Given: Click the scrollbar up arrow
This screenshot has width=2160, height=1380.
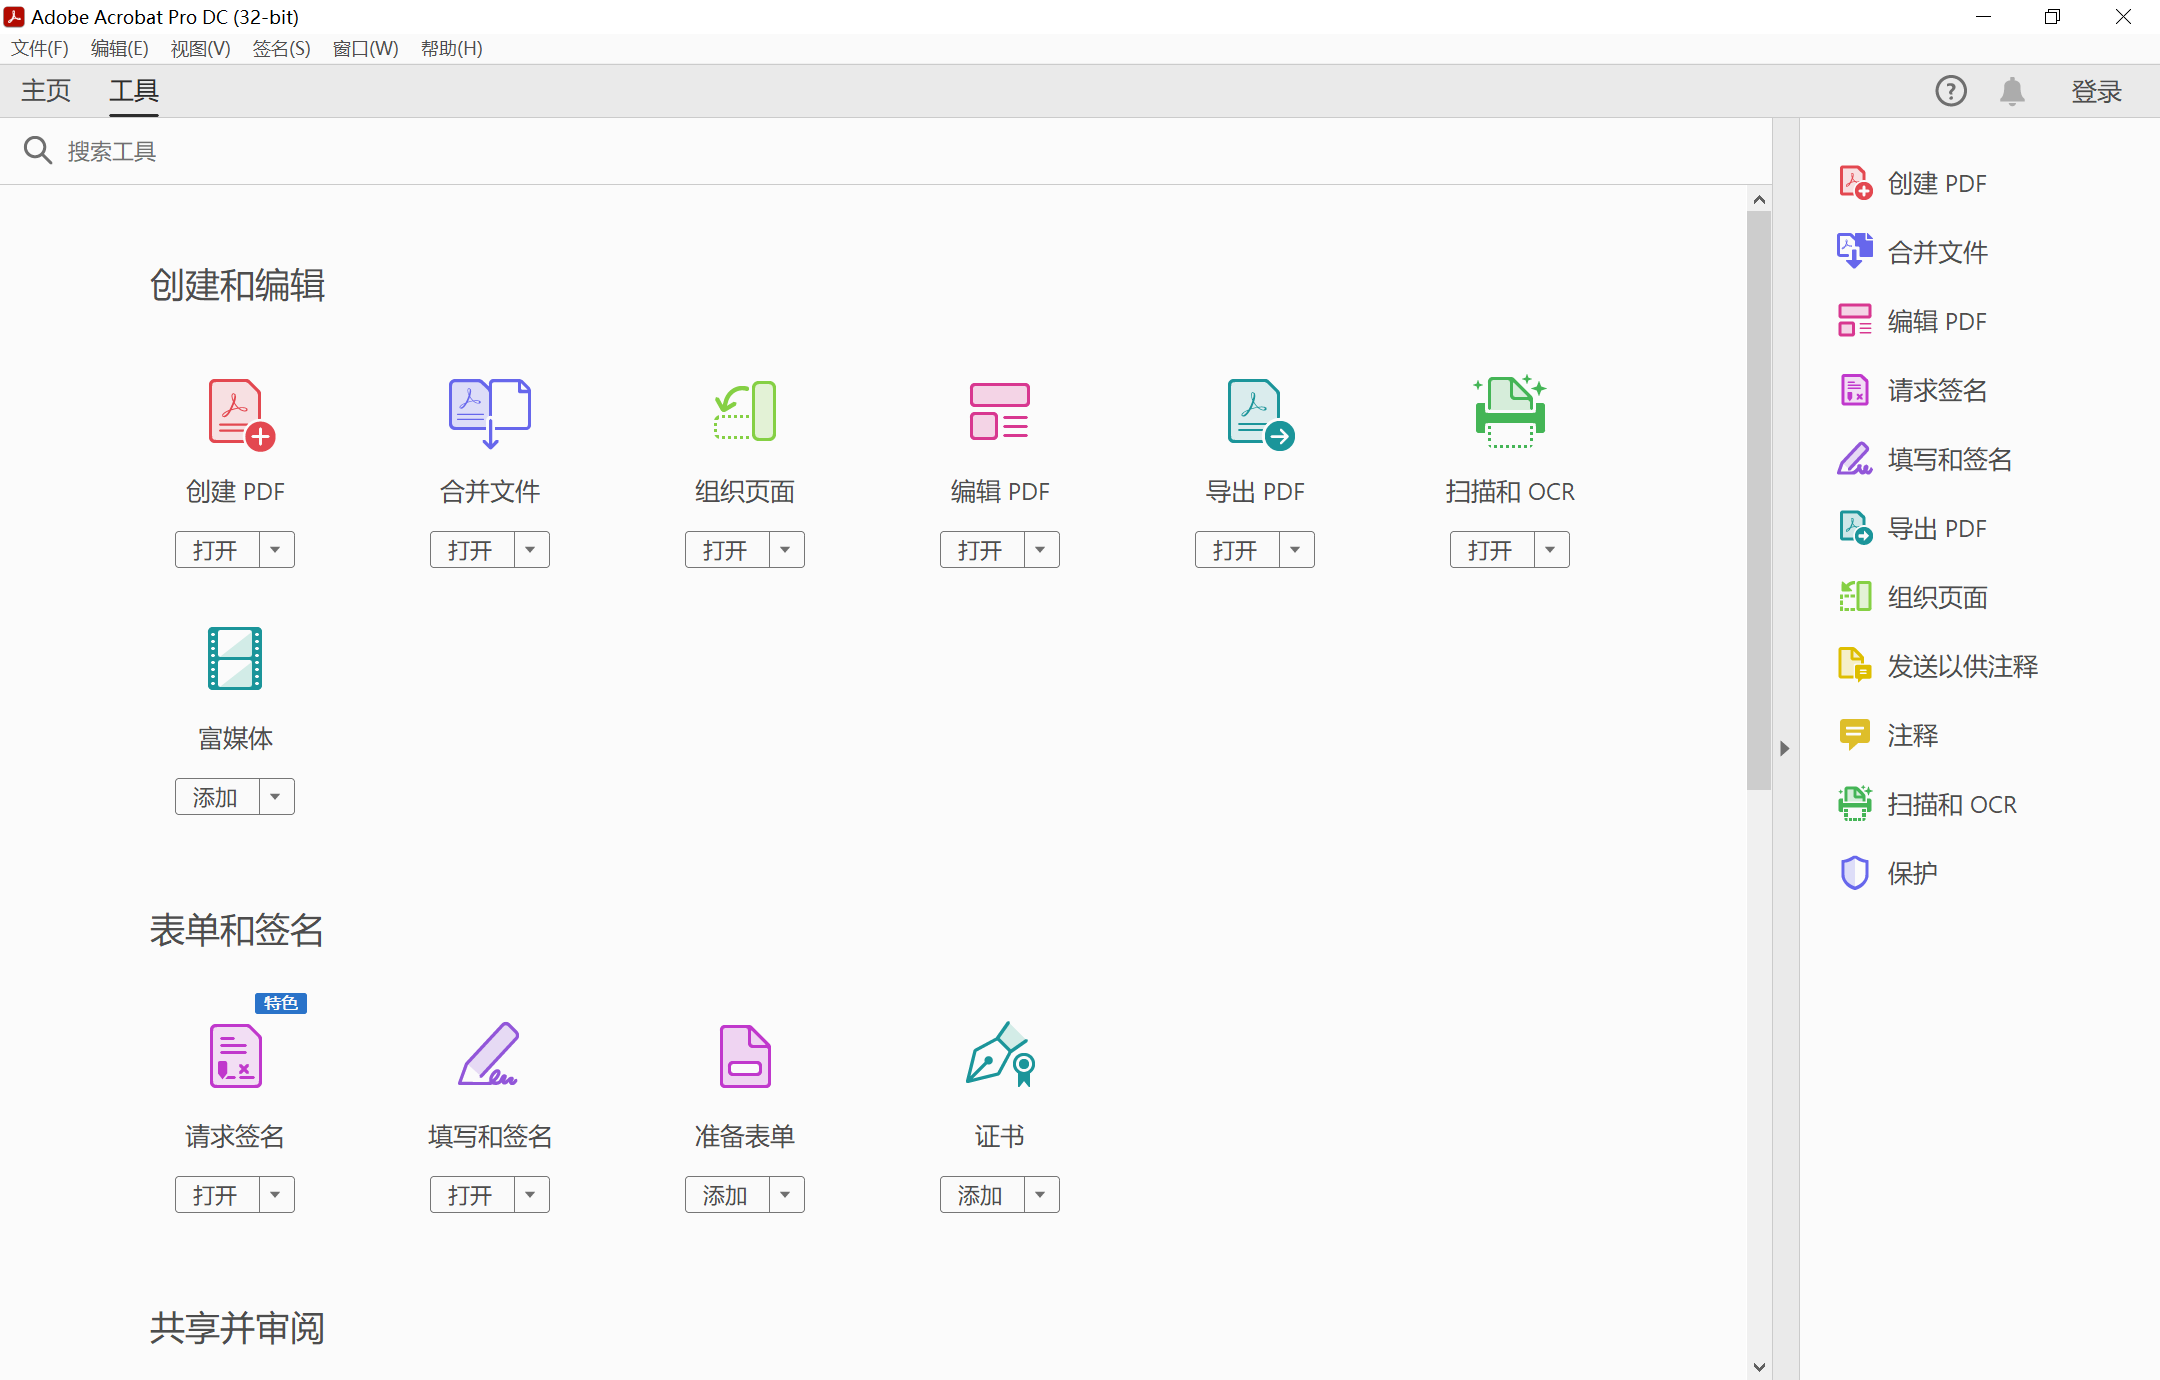Looking at the screenshot, I should click(x=1759, y=199).
